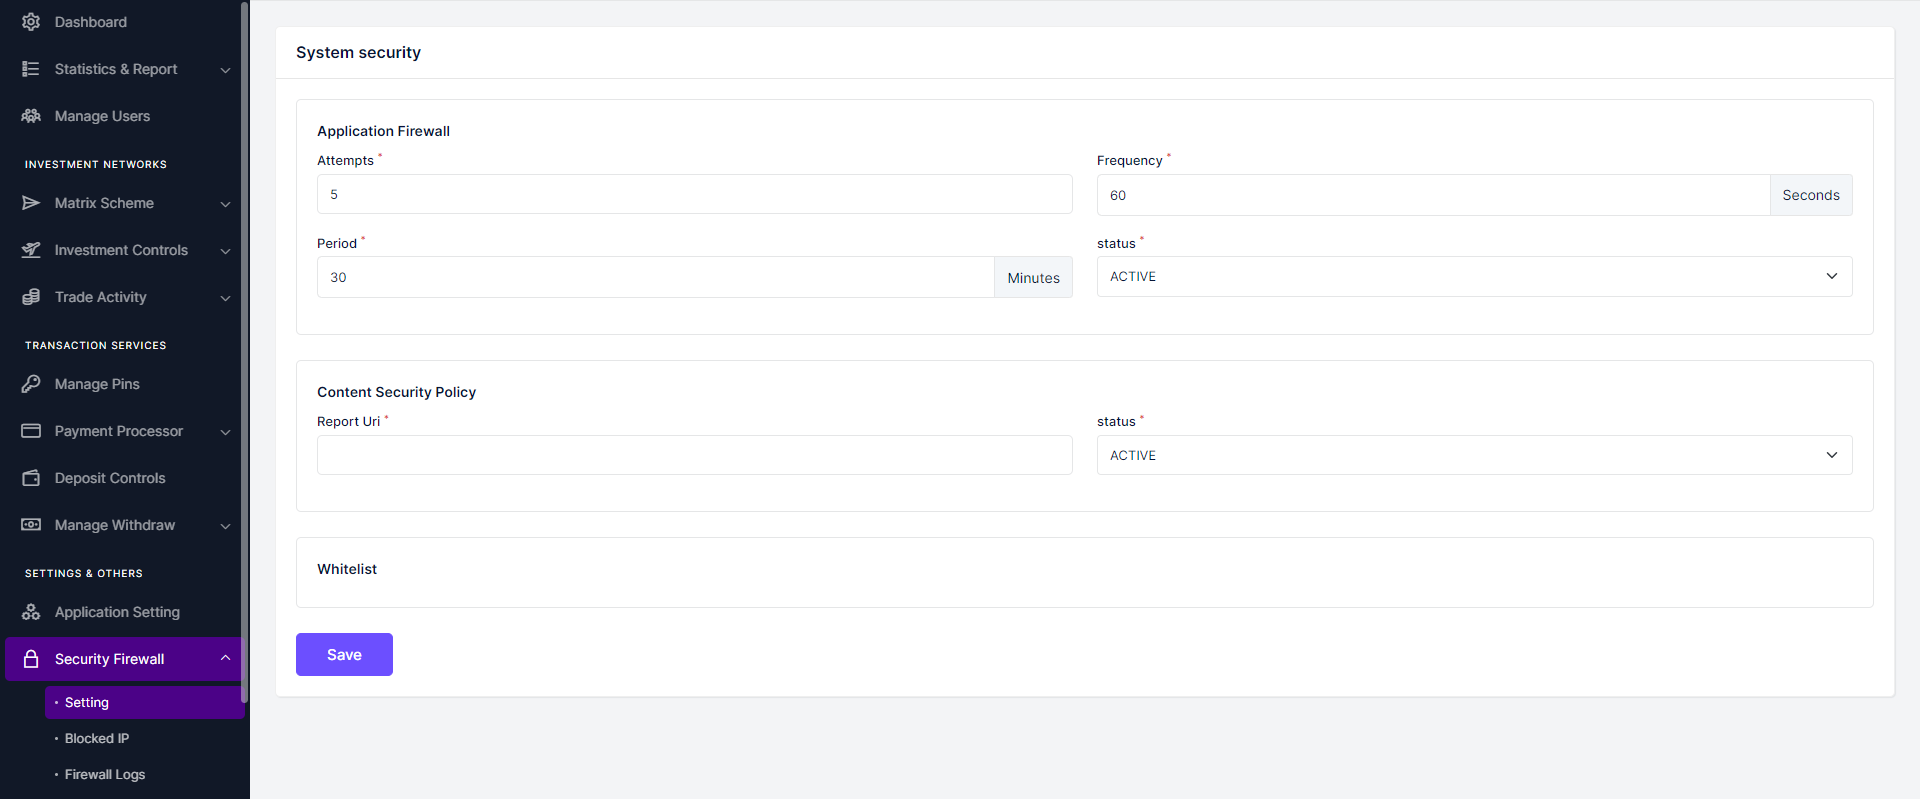Screen dimensions: 1920x799
Task: Click the Deposit Controls wallet icon
Action: tap(31, 478)
